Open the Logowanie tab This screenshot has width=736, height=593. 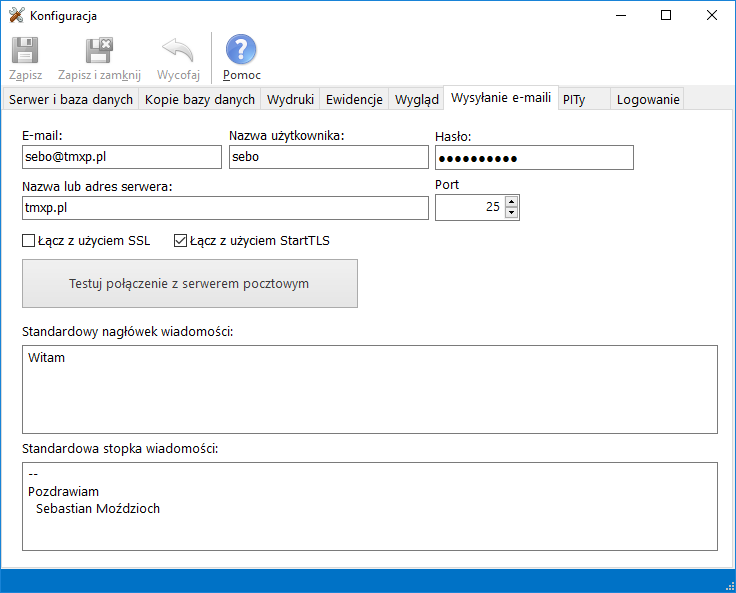648,100
